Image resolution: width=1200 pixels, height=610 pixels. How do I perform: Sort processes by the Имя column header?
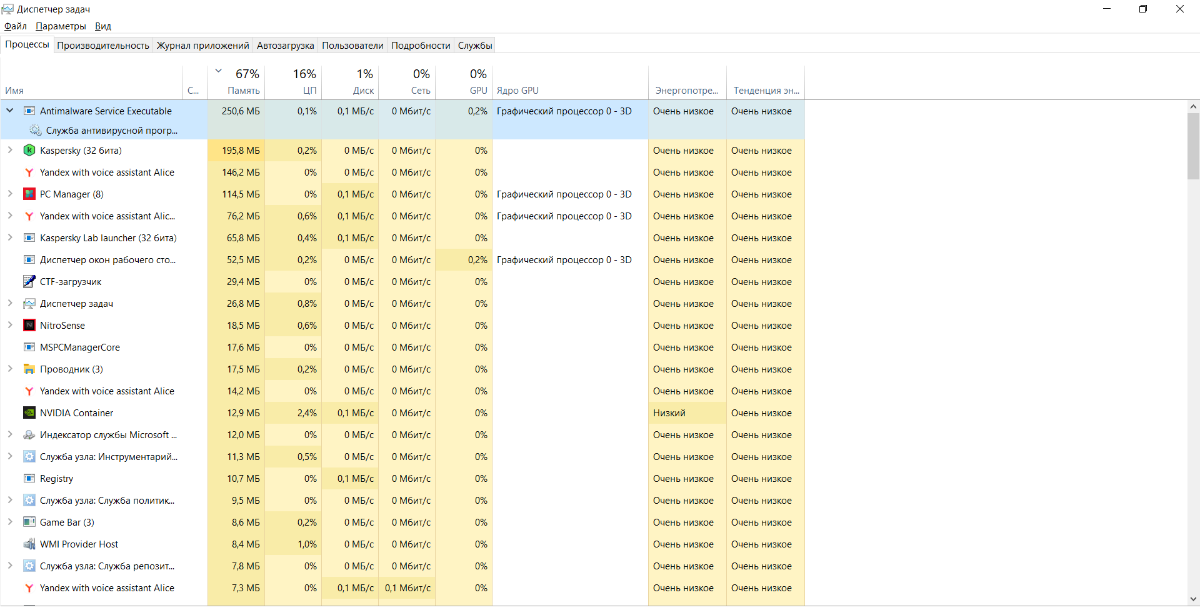point(92,82)
